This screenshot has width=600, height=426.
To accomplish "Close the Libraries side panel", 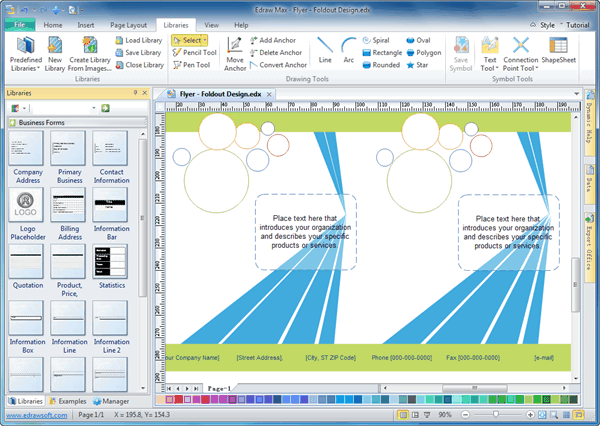I will pos(145,92).
